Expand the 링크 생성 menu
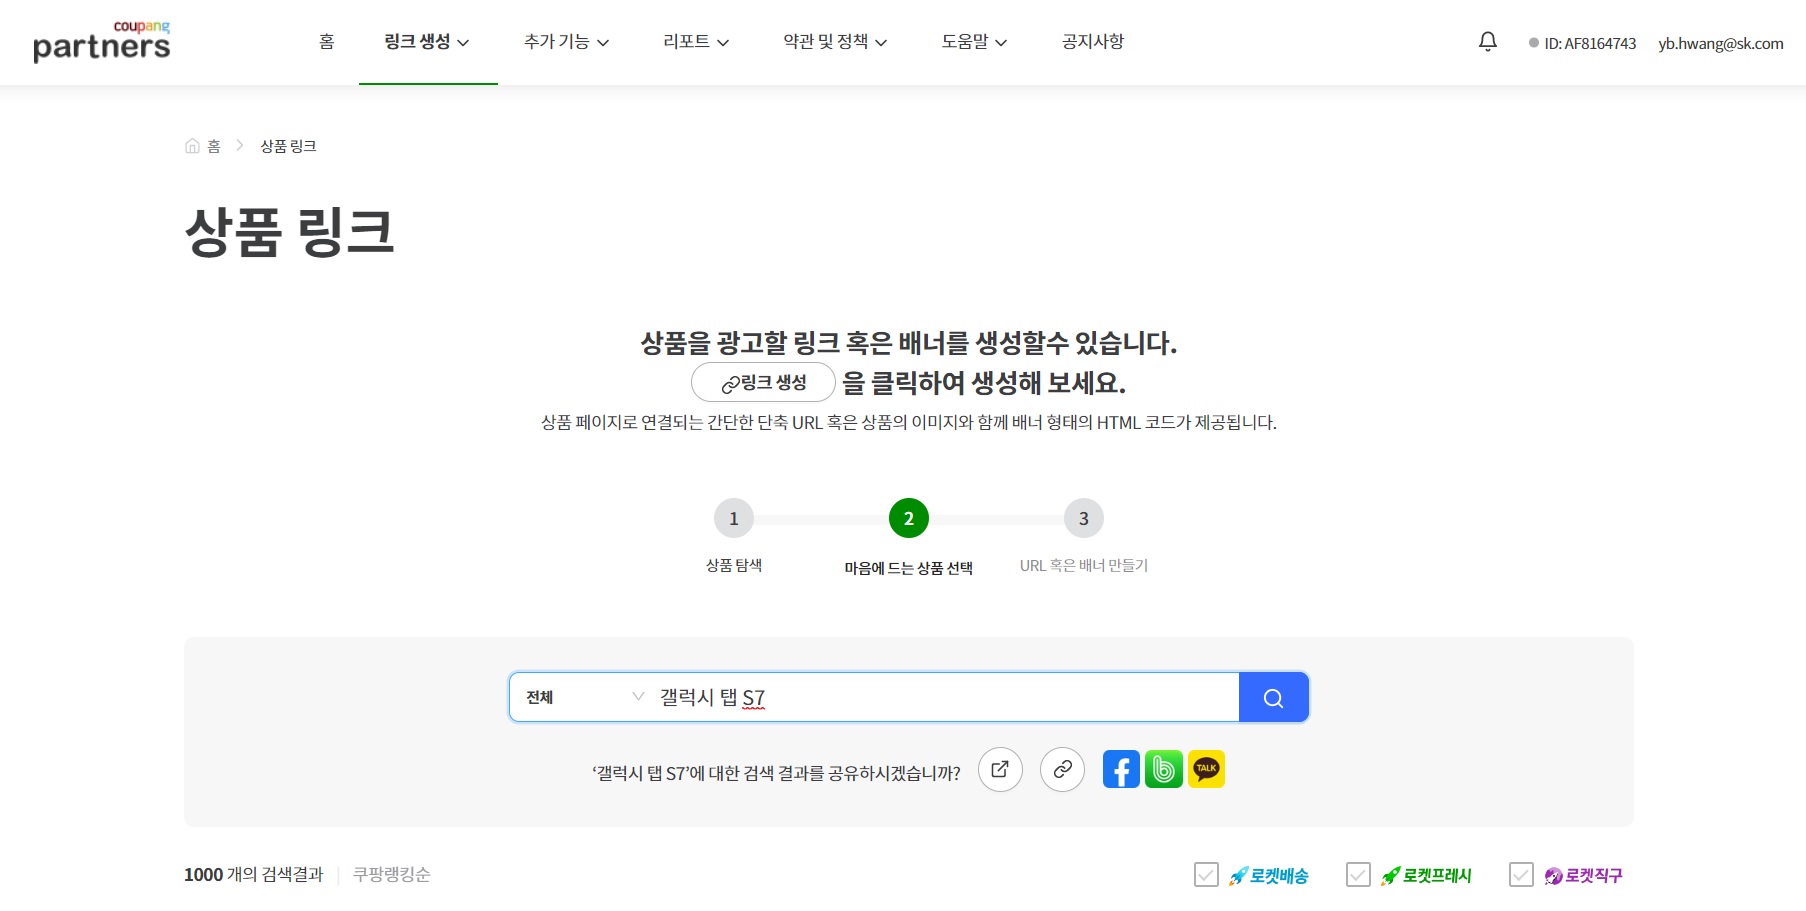The image size is (1806, 911). (427, 42)
